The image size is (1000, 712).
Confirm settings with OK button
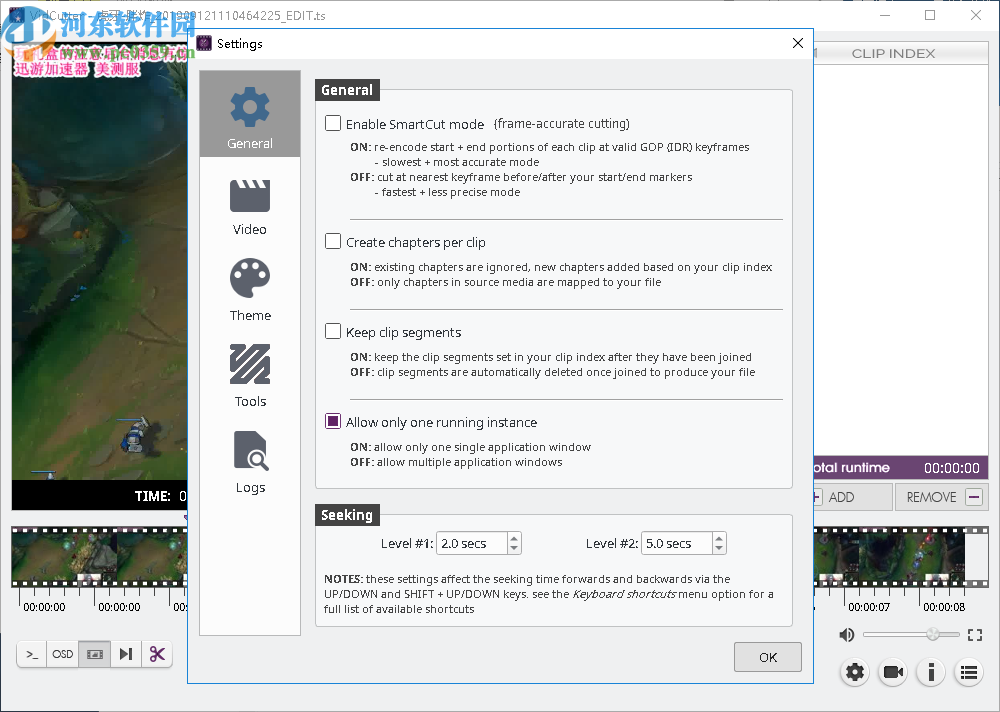point(768,657)
